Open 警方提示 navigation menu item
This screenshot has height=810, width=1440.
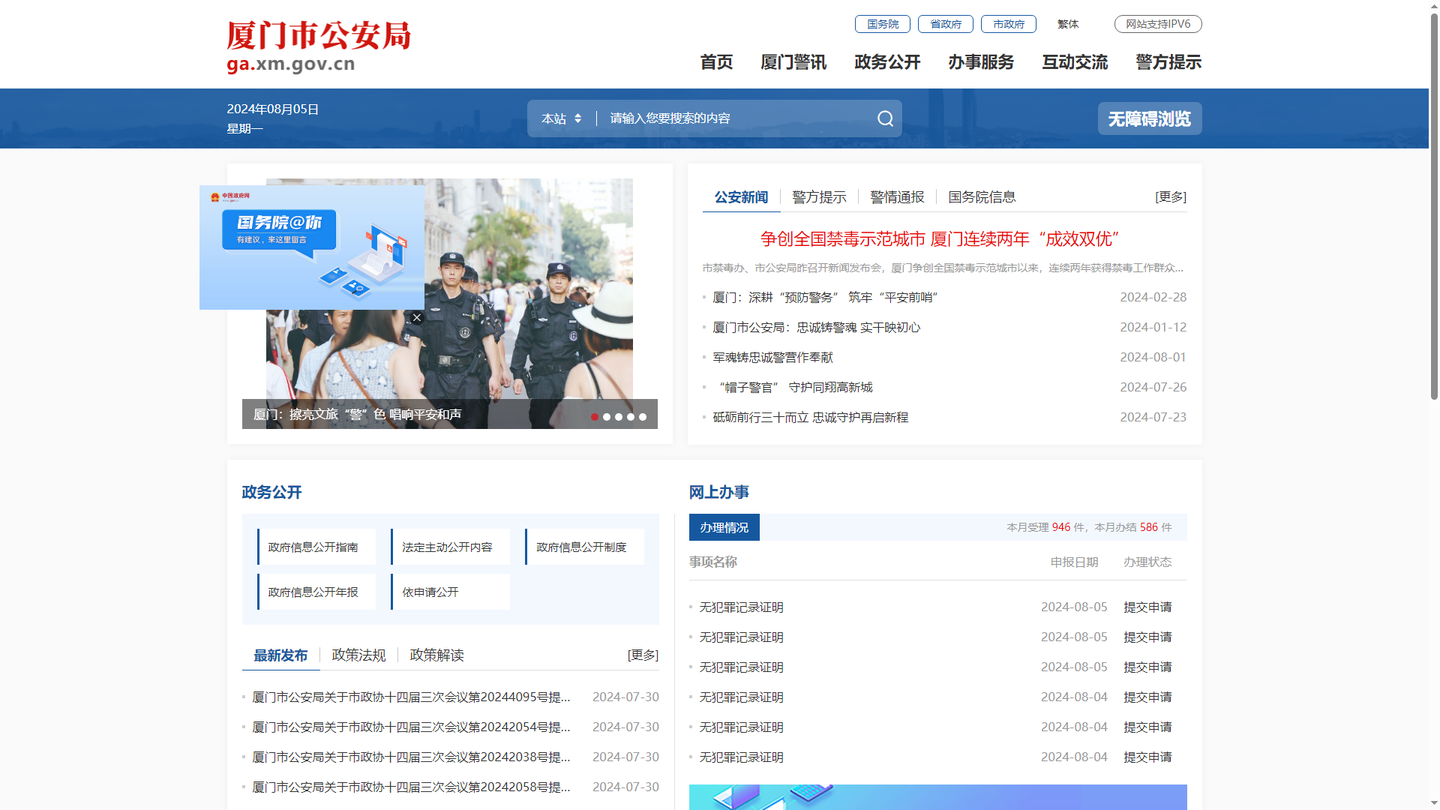[1168, 62]
